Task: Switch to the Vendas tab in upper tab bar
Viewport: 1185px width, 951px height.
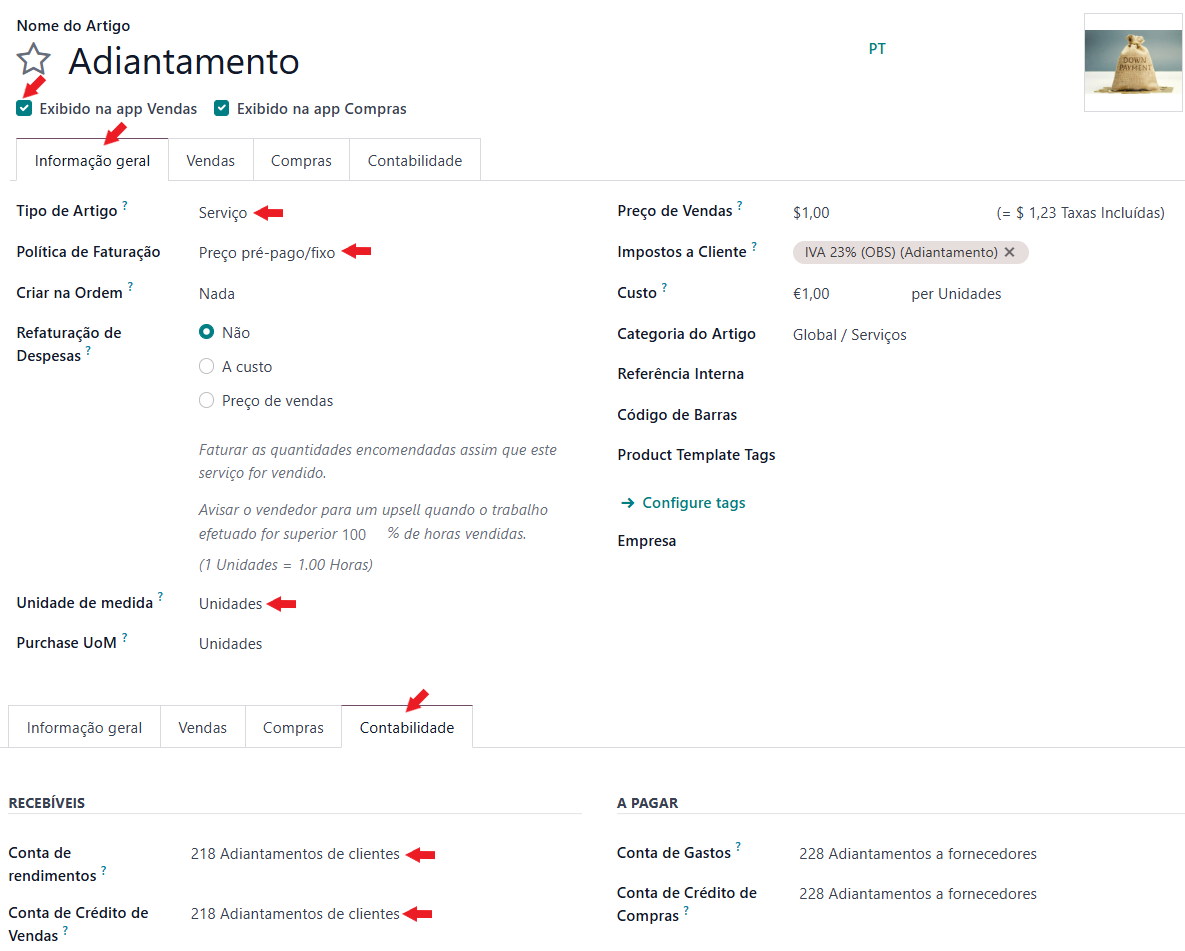Action: point(210,161)
